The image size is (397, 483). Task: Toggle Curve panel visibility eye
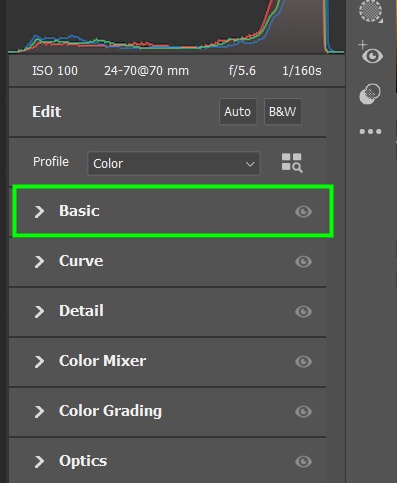pos(303,261)
